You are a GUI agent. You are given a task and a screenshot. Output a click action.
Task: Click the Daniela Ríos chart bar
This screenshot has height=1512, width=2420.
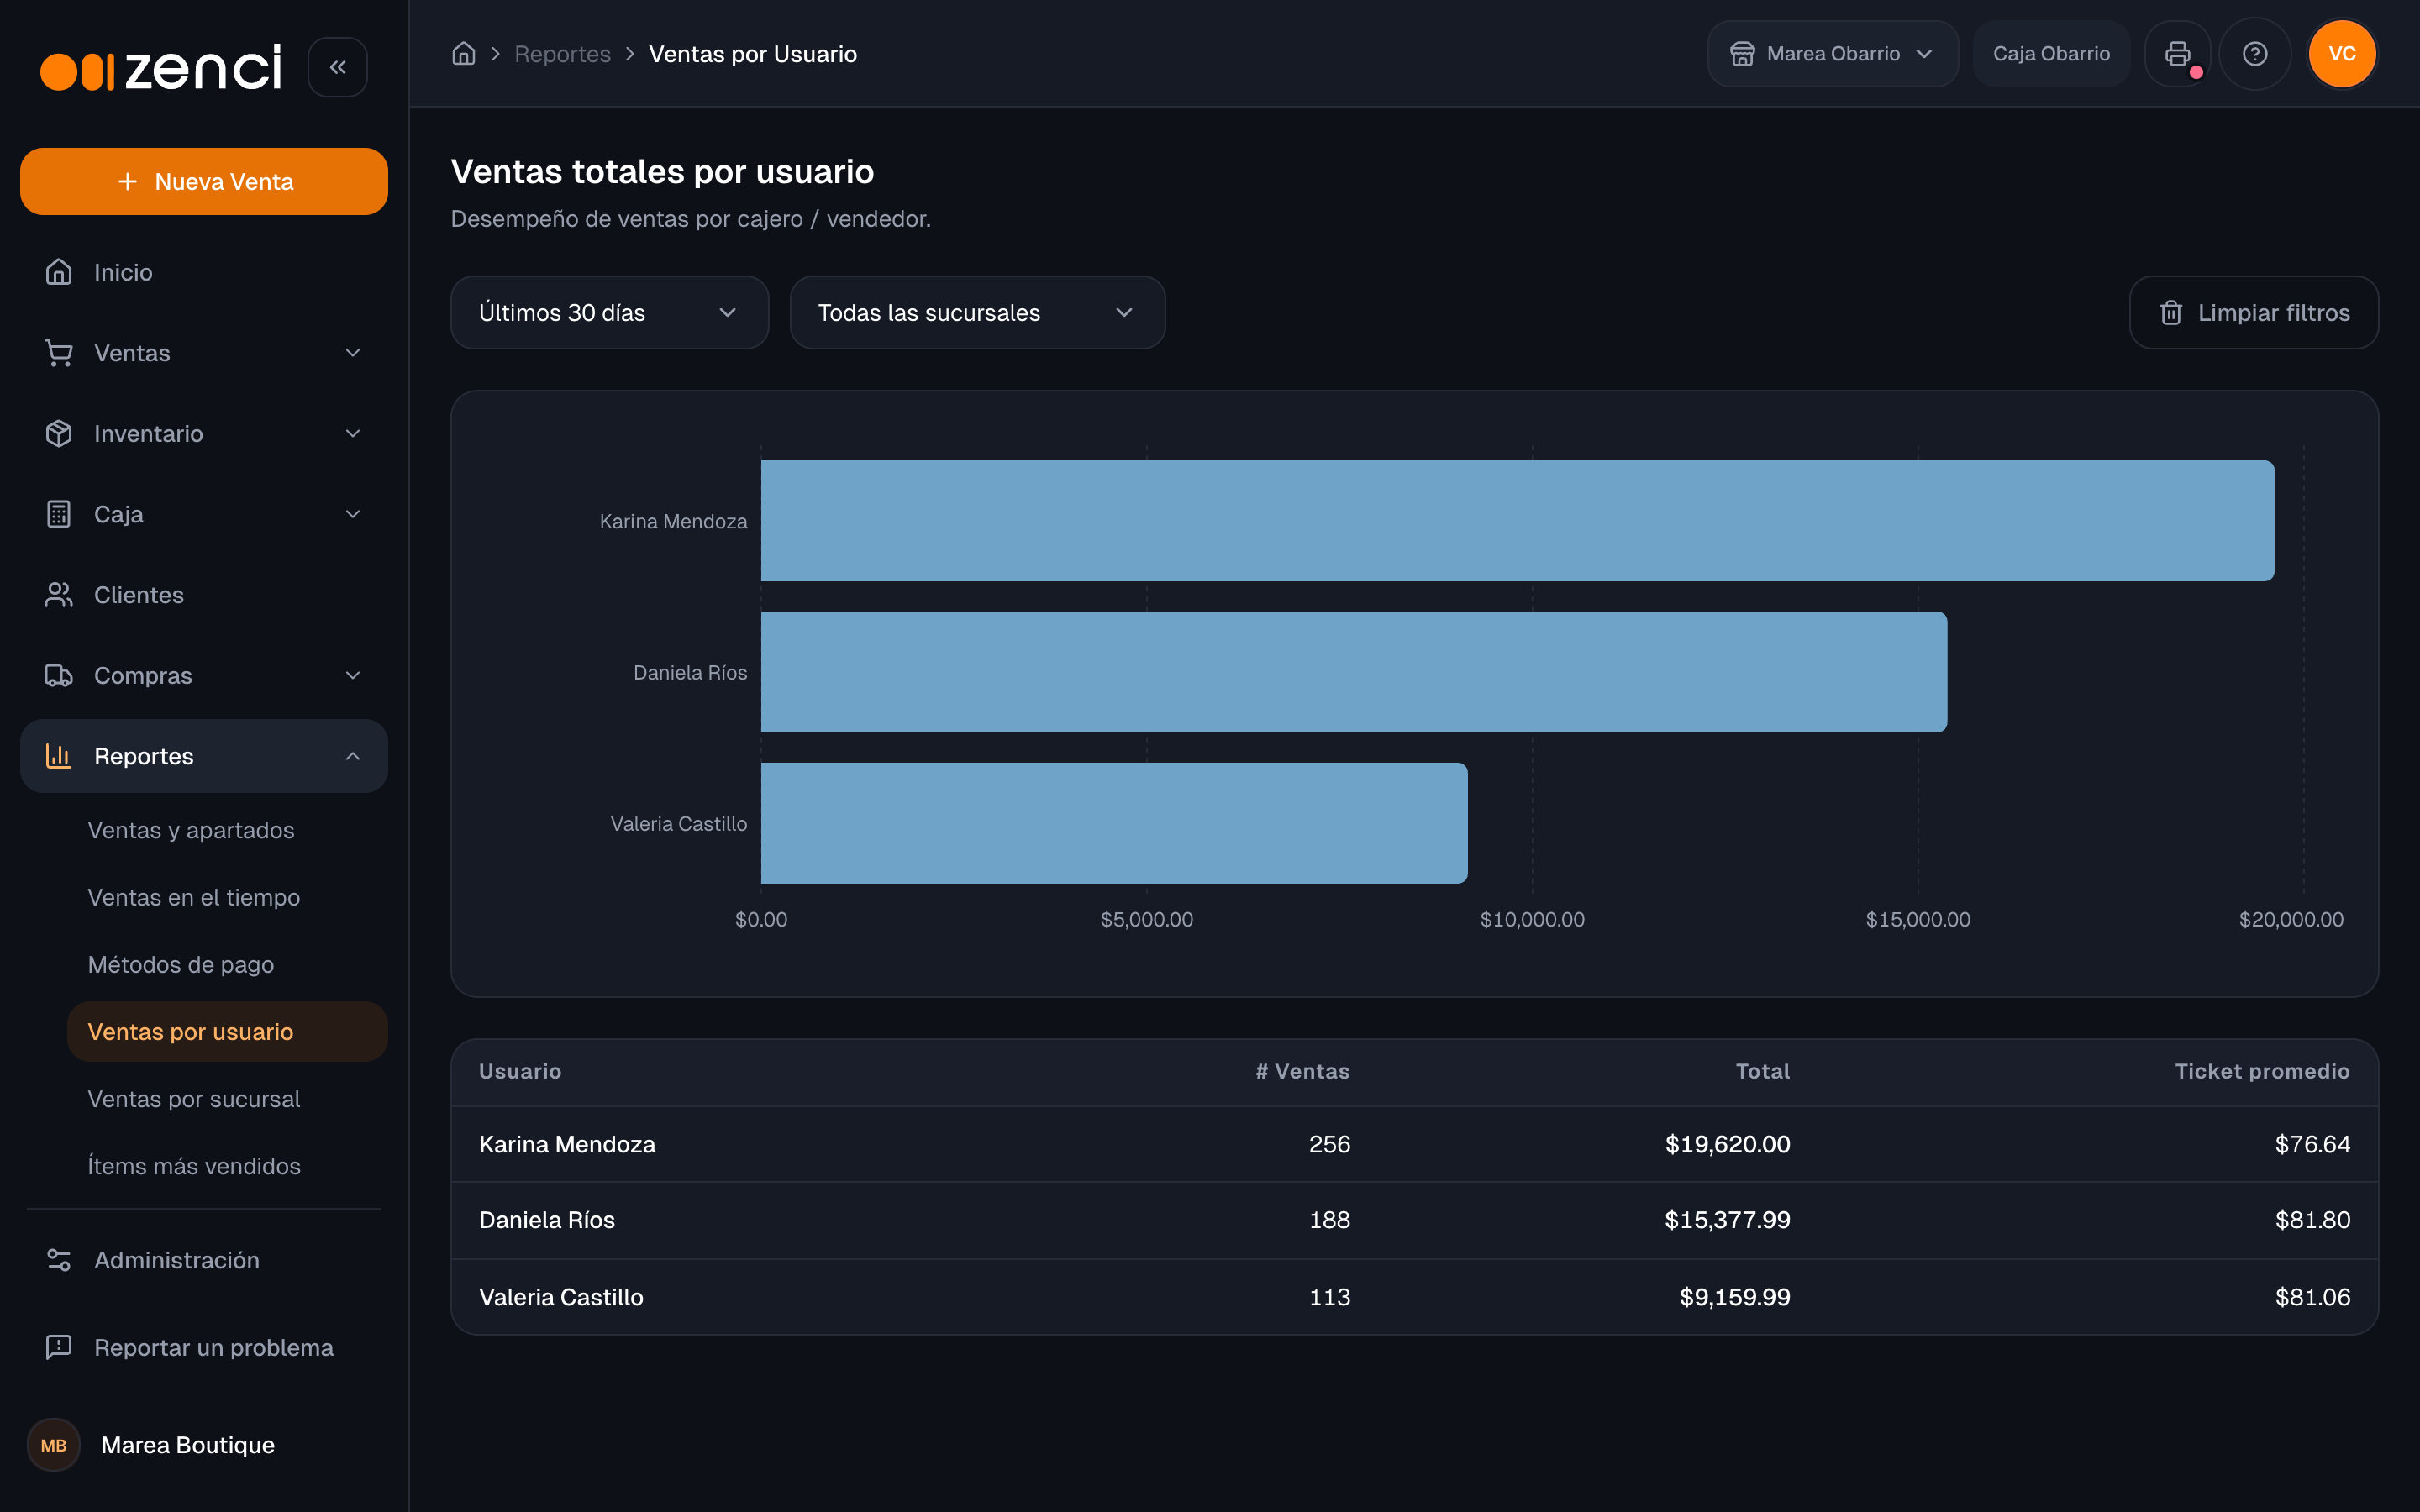[1354, 672]
